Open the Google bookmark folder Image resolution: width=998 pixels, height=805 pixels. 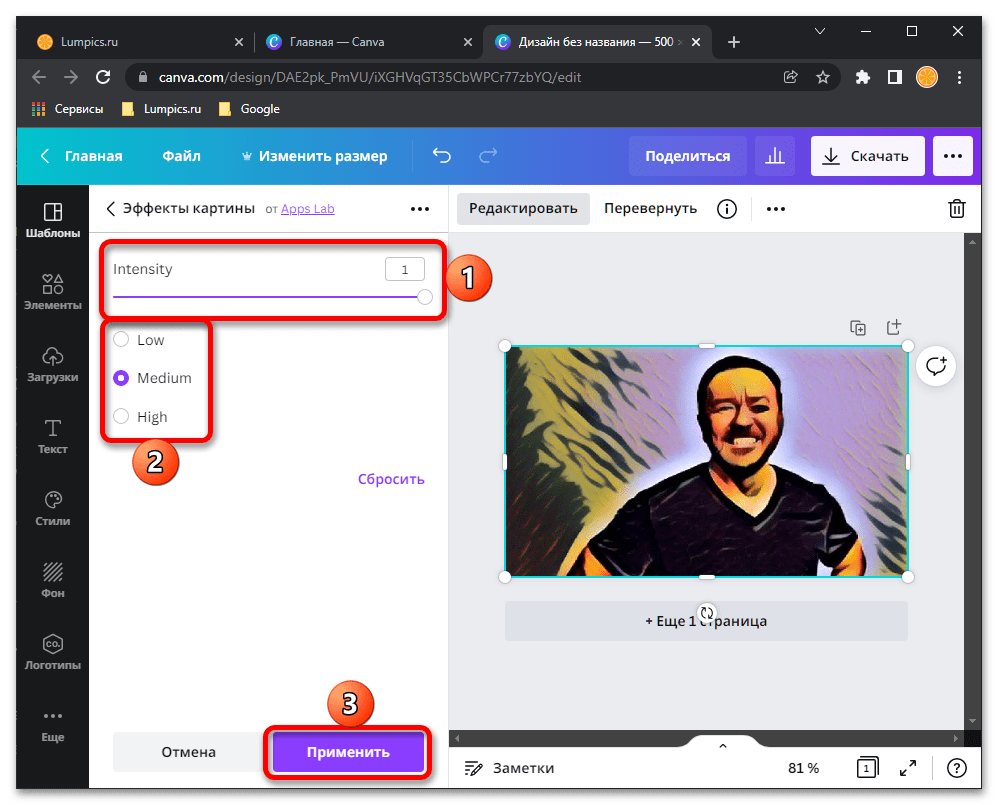coord(250,109)
